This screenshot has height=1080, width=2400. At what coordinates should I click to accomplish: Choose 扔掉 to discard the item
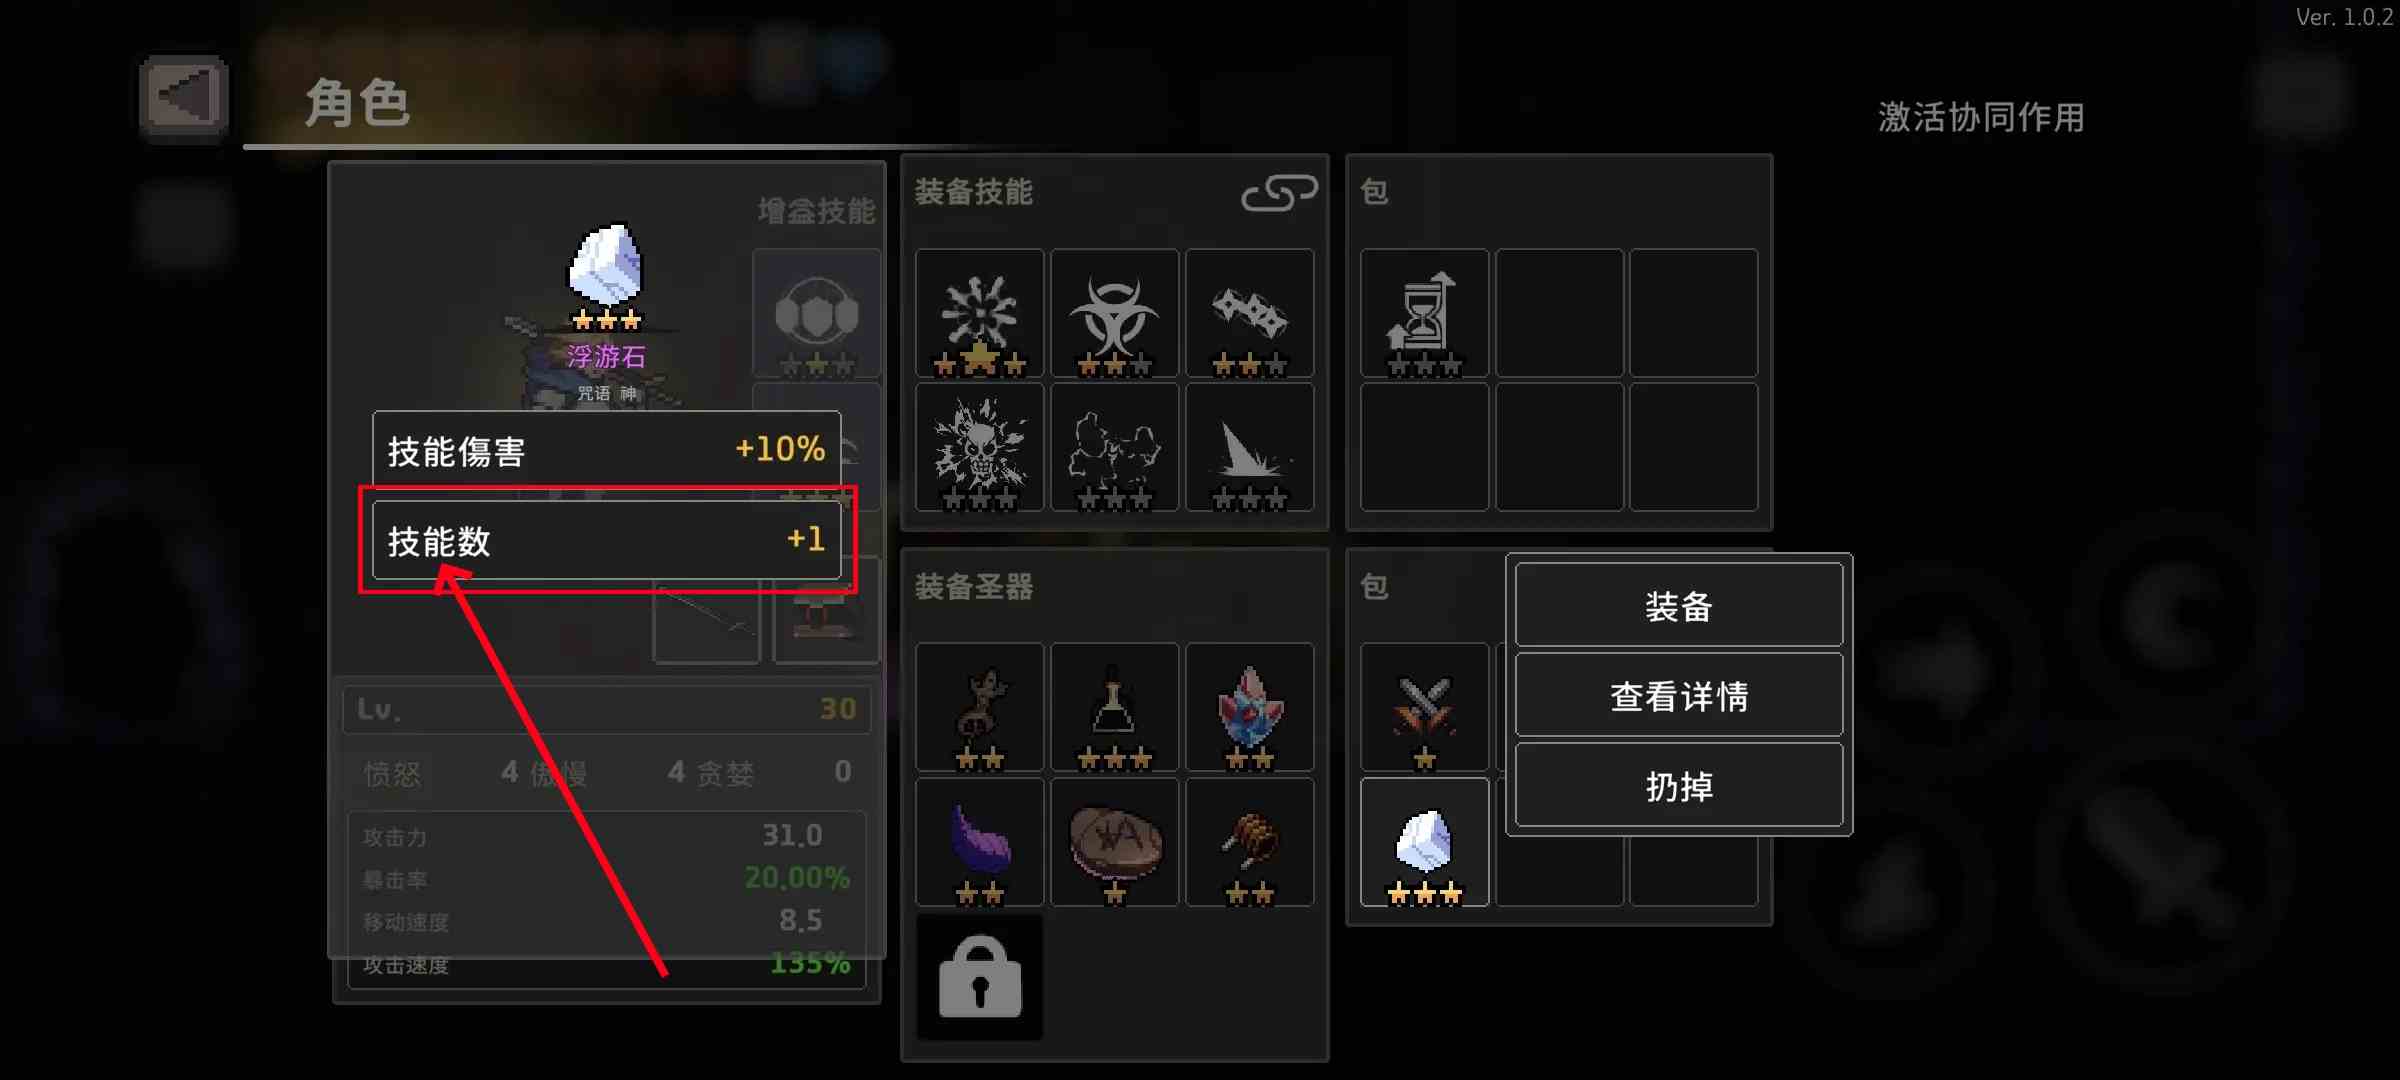[1678, 785]
